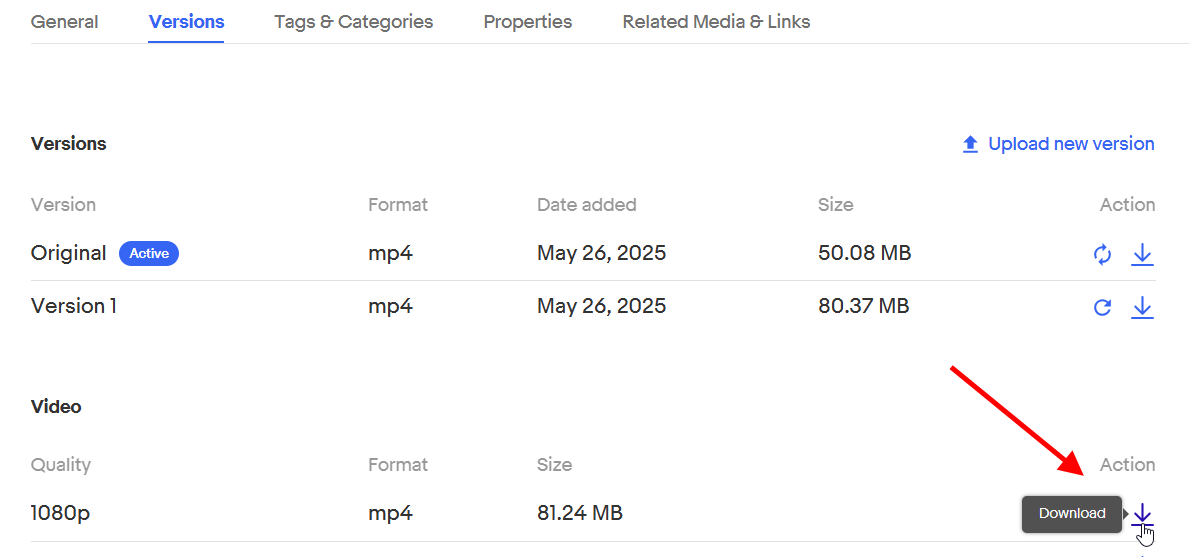Click the Active badge next to Original
The width and height of the screenshot is (1190, 557).
point(149,253)
